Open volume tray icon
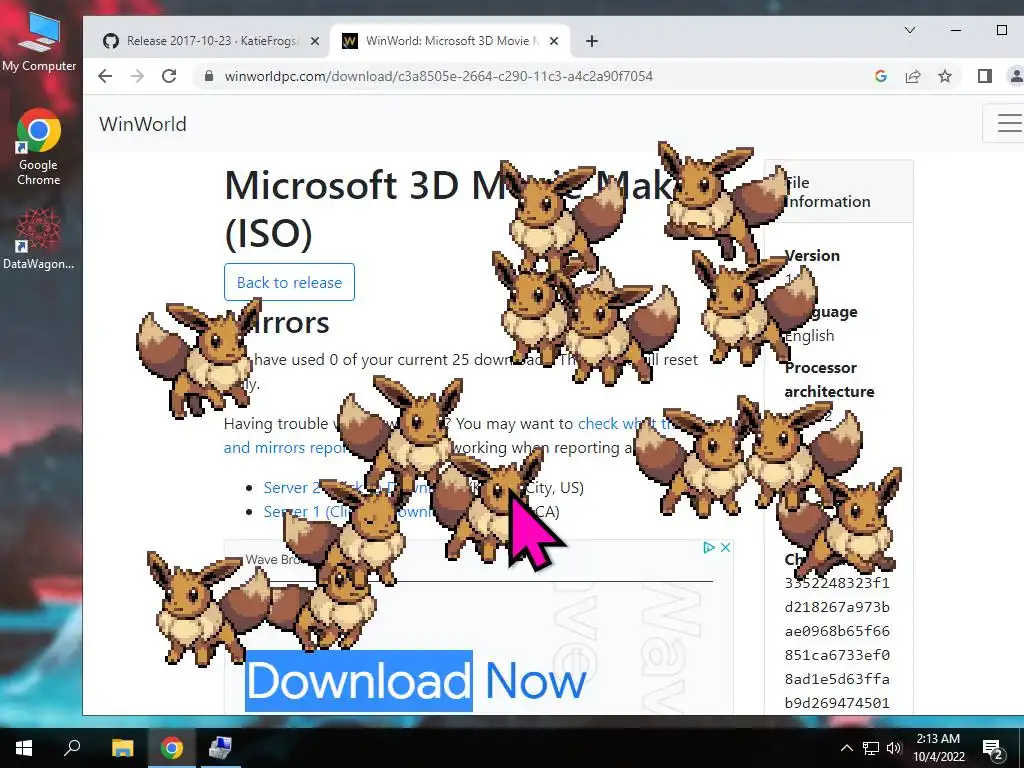This screenshot has width=1024, height=768. pyautogui.click(x=894, y=748)
